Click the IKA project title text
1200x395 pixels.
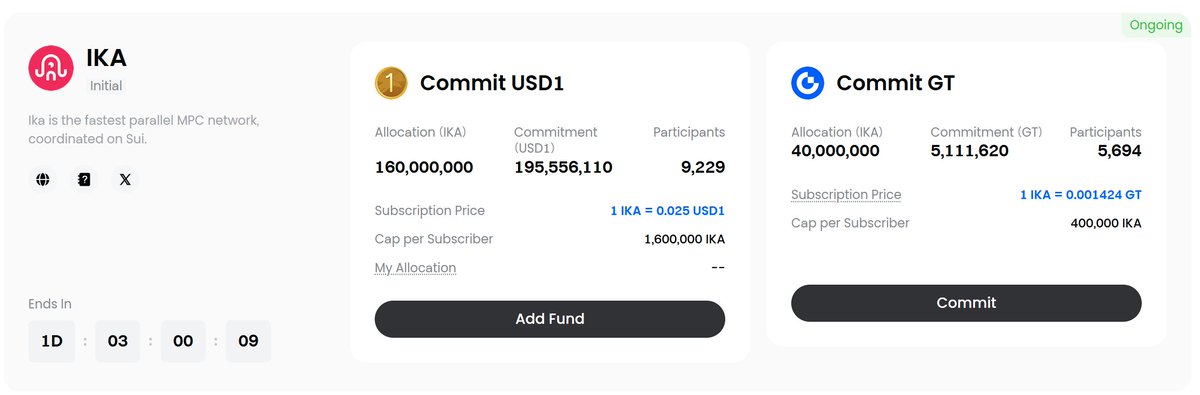pos(107,58)
